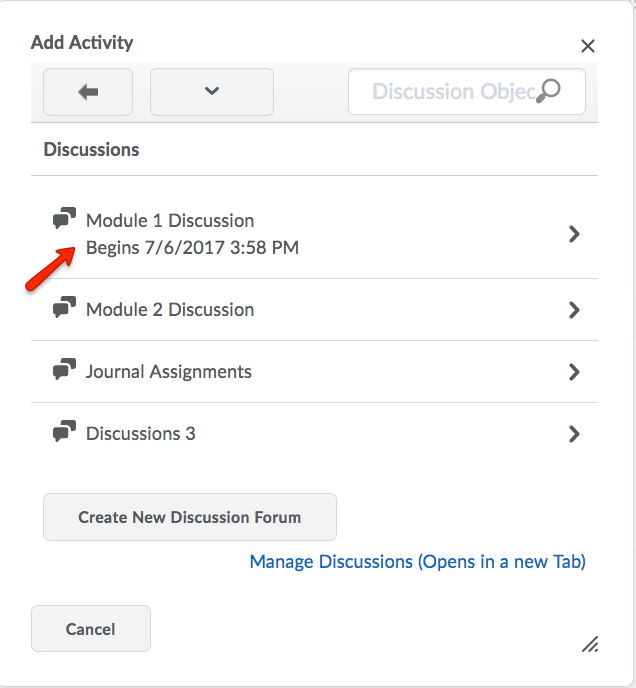The height and width of the screenshot is (688, 636).
Task: Expand Discussions 3 right chevron
Action: coord(574,434)
